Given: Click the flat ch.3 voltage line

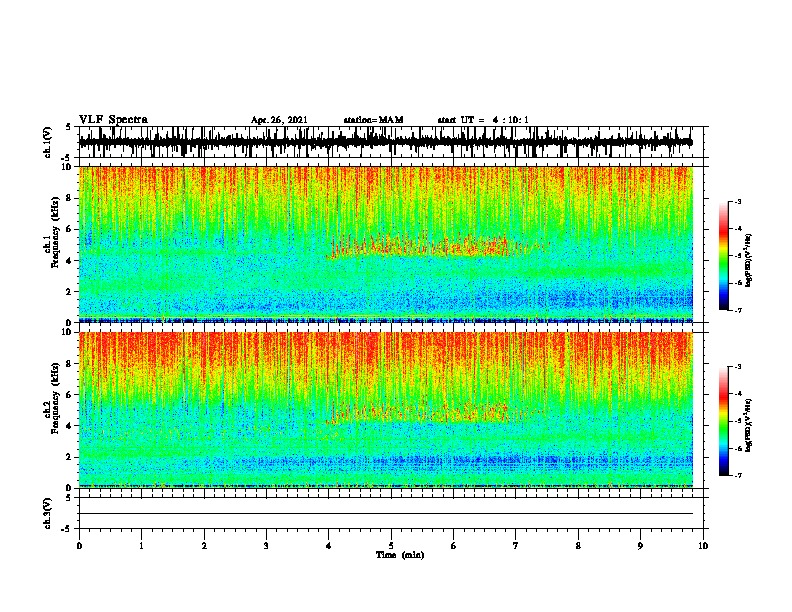Looking at the screenshot, I should point(385,514).
